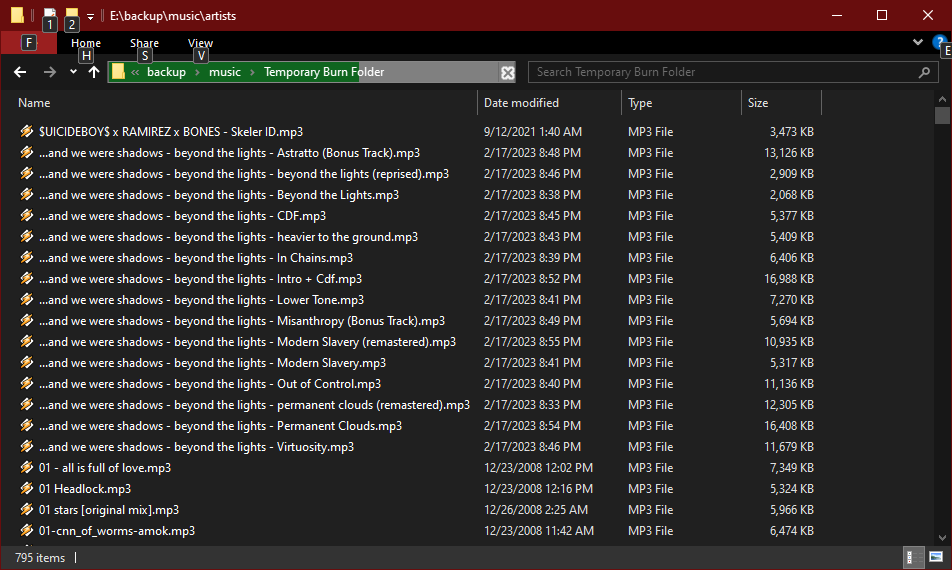
Task: Switch to large icons view layout
Action: (935, 557)
